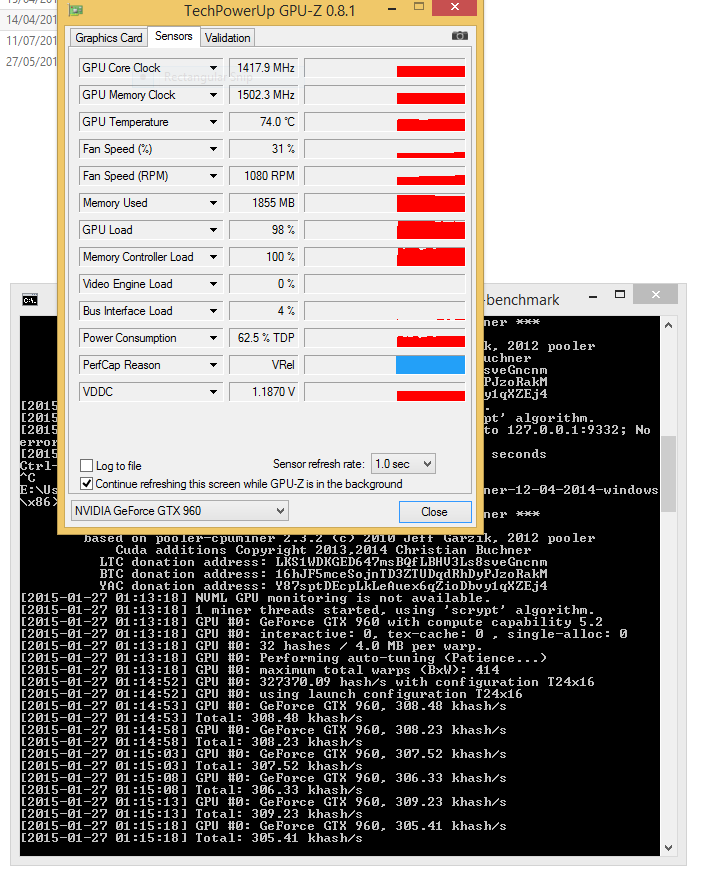
Task: Click the 327370.09 hash/s configuration line
Action: pos(307,682)
